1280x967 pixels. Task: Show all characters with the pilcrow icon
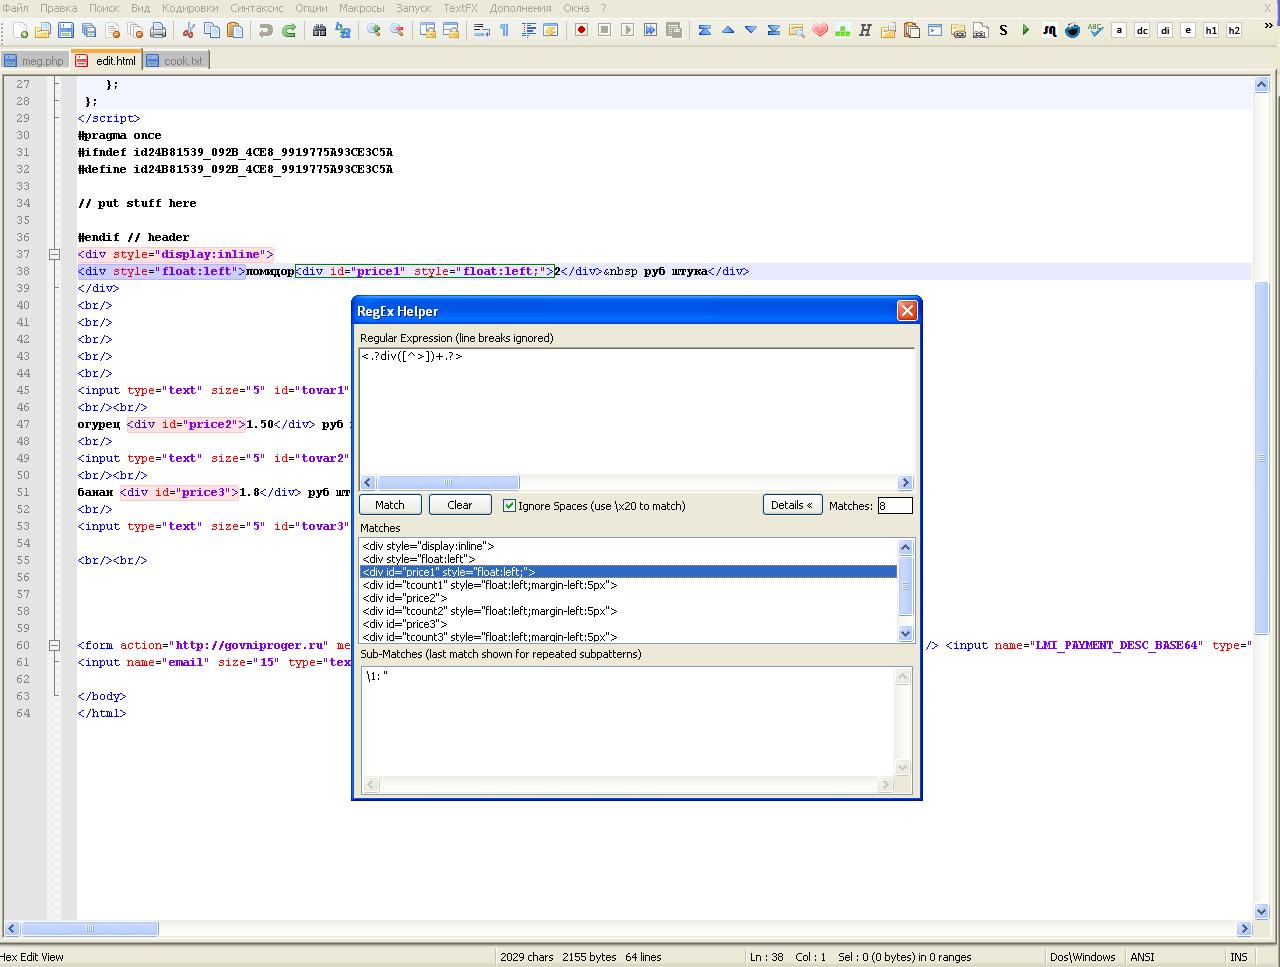[x=504, y=30]
